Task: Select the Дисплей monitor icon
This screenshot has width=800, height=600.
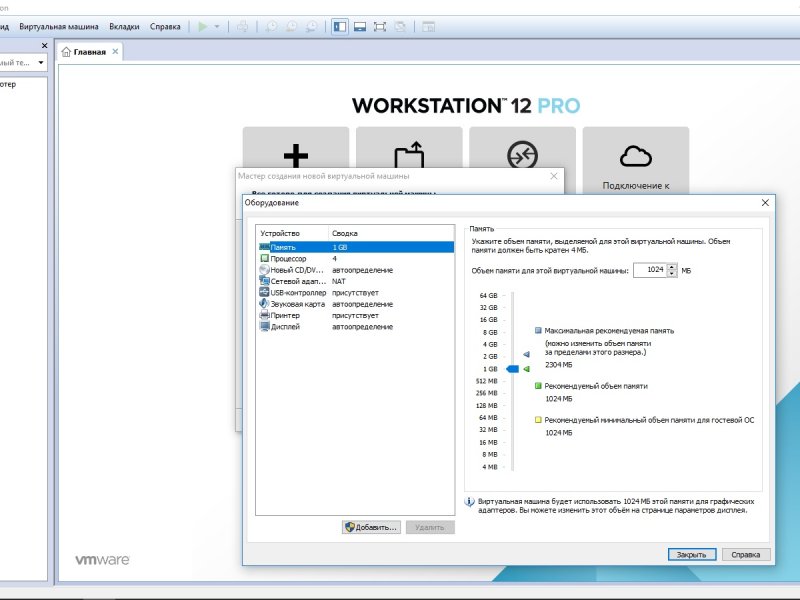Action: (264, 327)
